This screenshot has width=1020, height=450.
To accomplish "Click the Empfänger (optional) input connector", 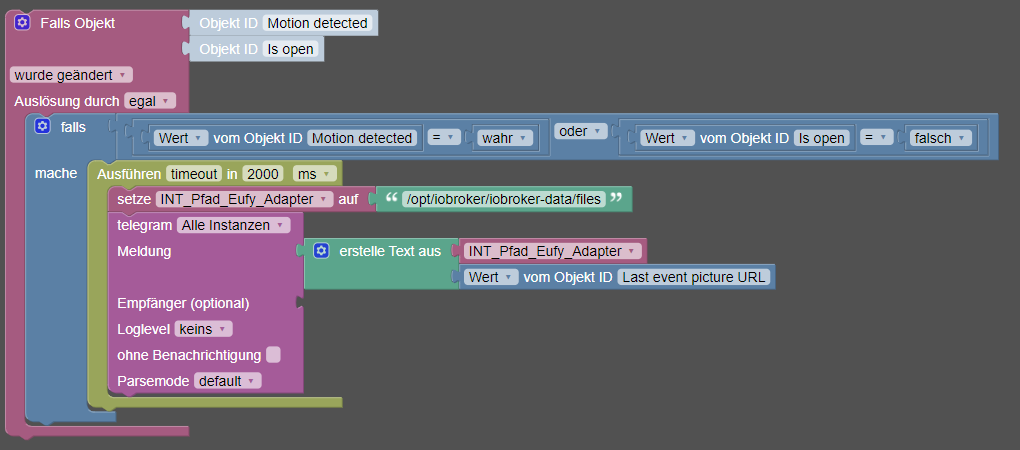I will point(299,302).
